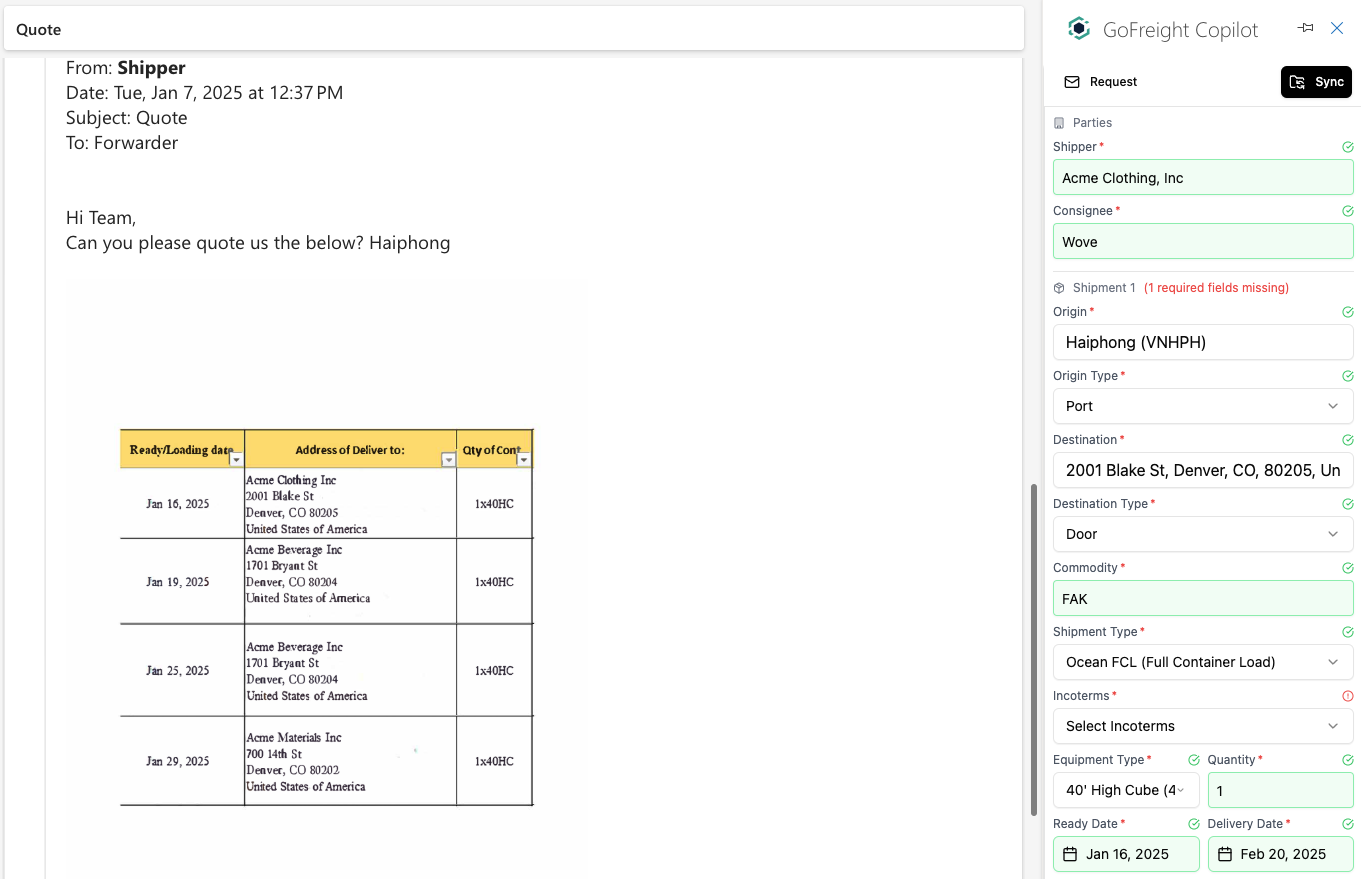Viewport: 1361px width, 879px height.
Task: Click the Quote panel title
Action: 39,29
